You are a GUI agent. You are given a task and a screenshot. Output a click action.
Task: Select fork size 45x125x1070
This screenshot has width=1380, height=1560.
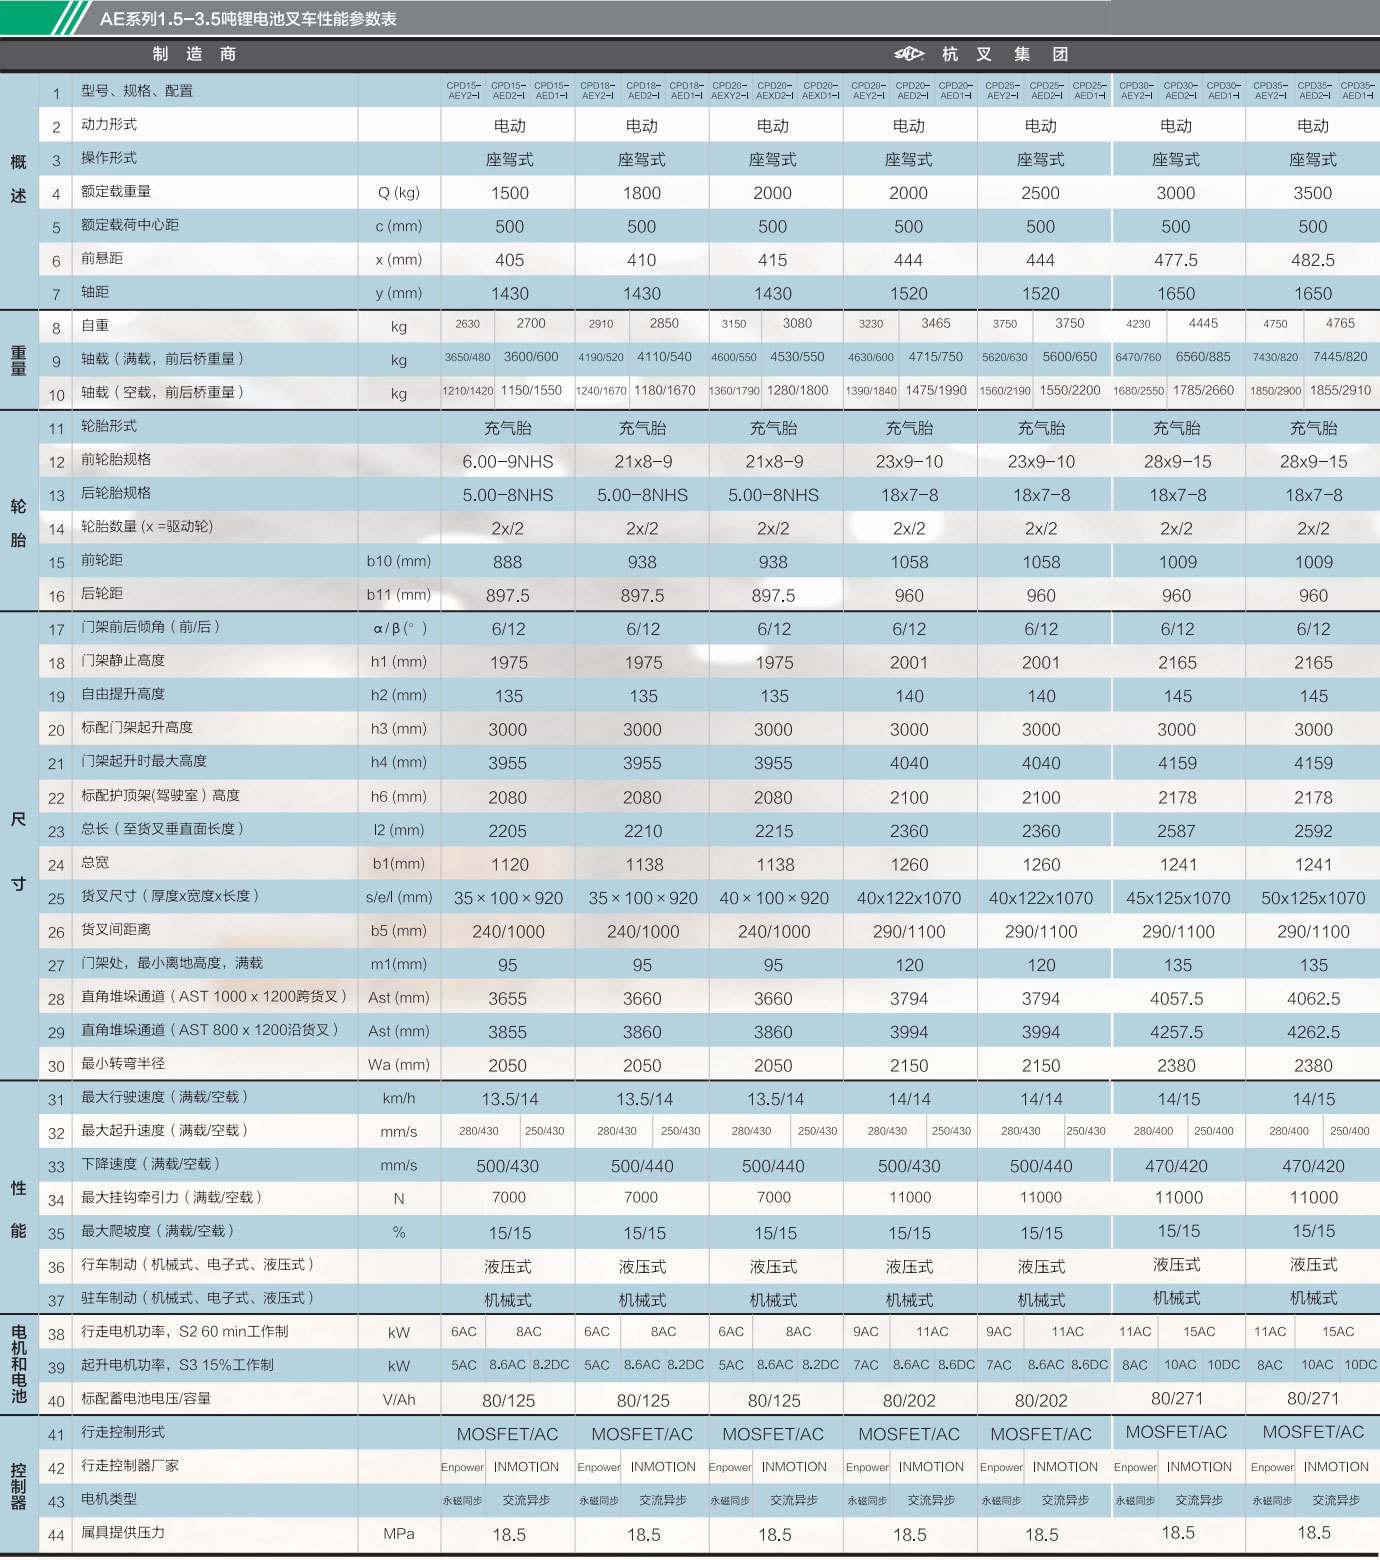[x=1178, y=899]
